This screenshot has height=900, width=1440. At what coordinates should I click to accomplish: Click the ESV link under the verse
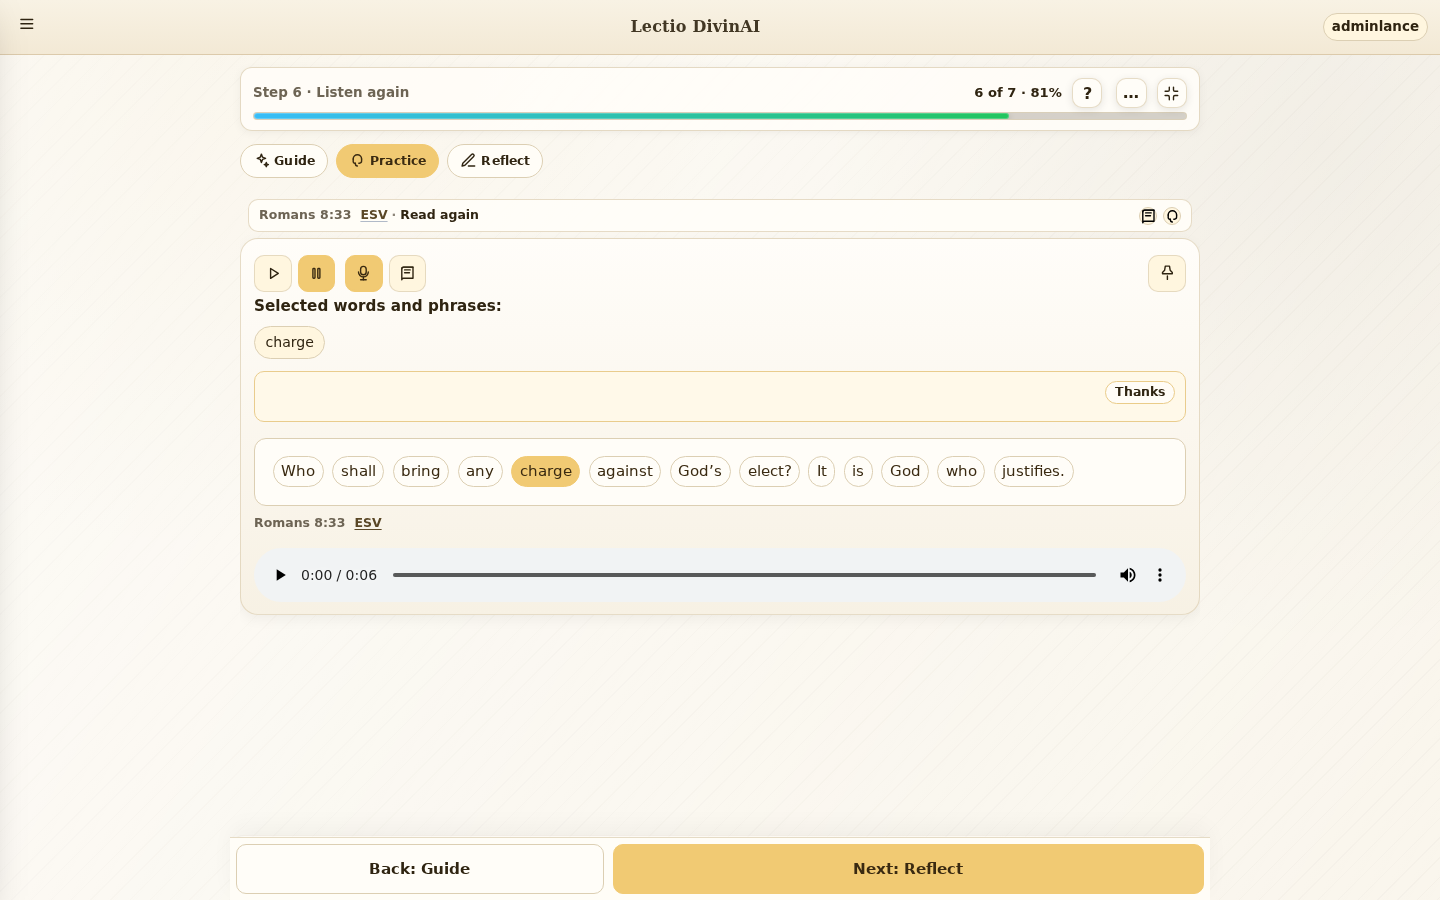368,523
